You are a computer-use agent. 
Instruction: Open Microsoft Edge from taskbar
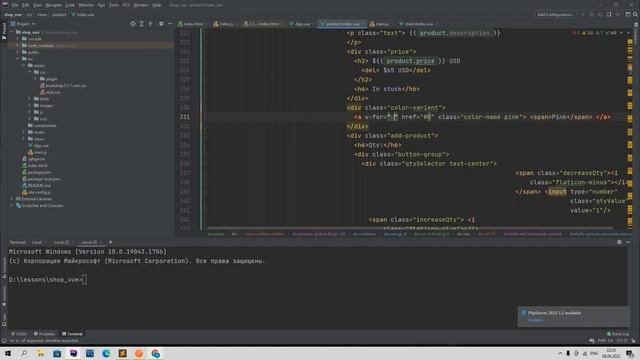(106, 353)
